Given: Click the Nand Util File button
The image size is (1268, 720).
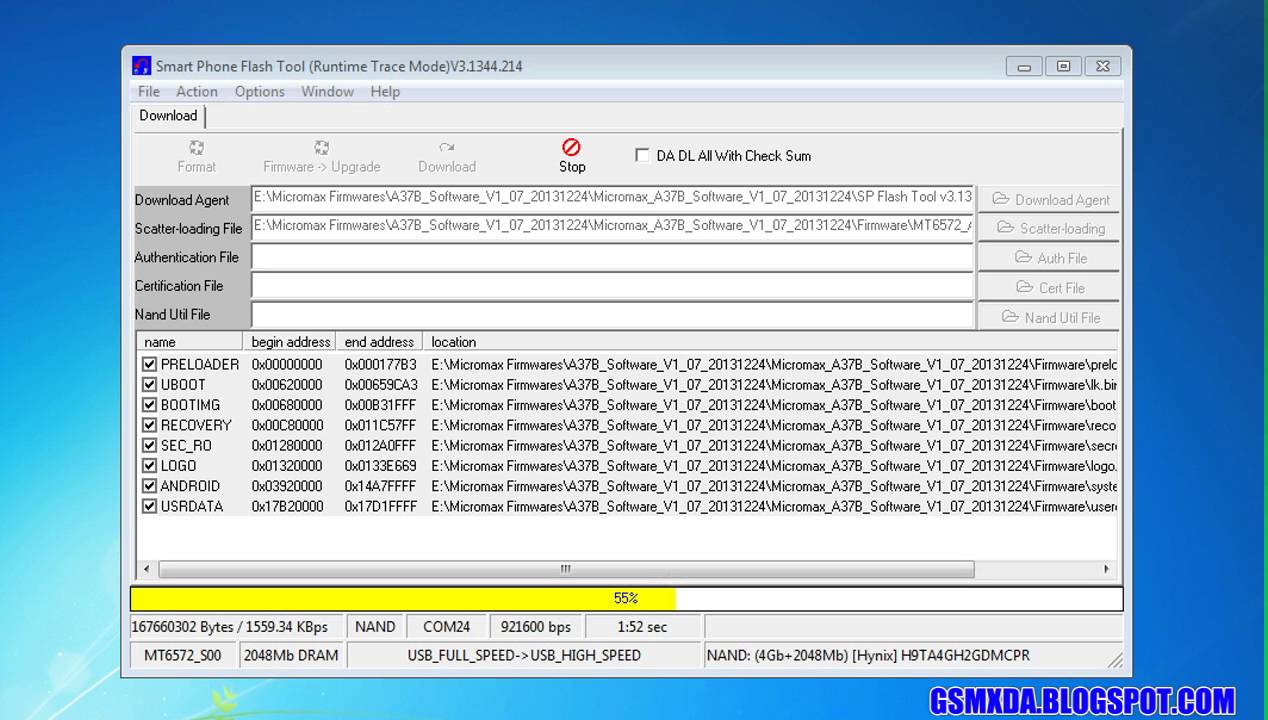Looking at the screenshot, I should pos(1048,318).
